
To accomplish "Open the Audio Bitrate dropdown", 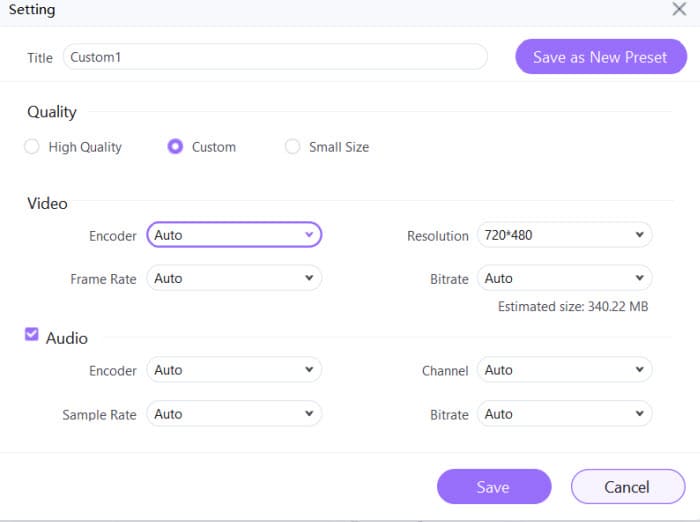I will [564, 414].
